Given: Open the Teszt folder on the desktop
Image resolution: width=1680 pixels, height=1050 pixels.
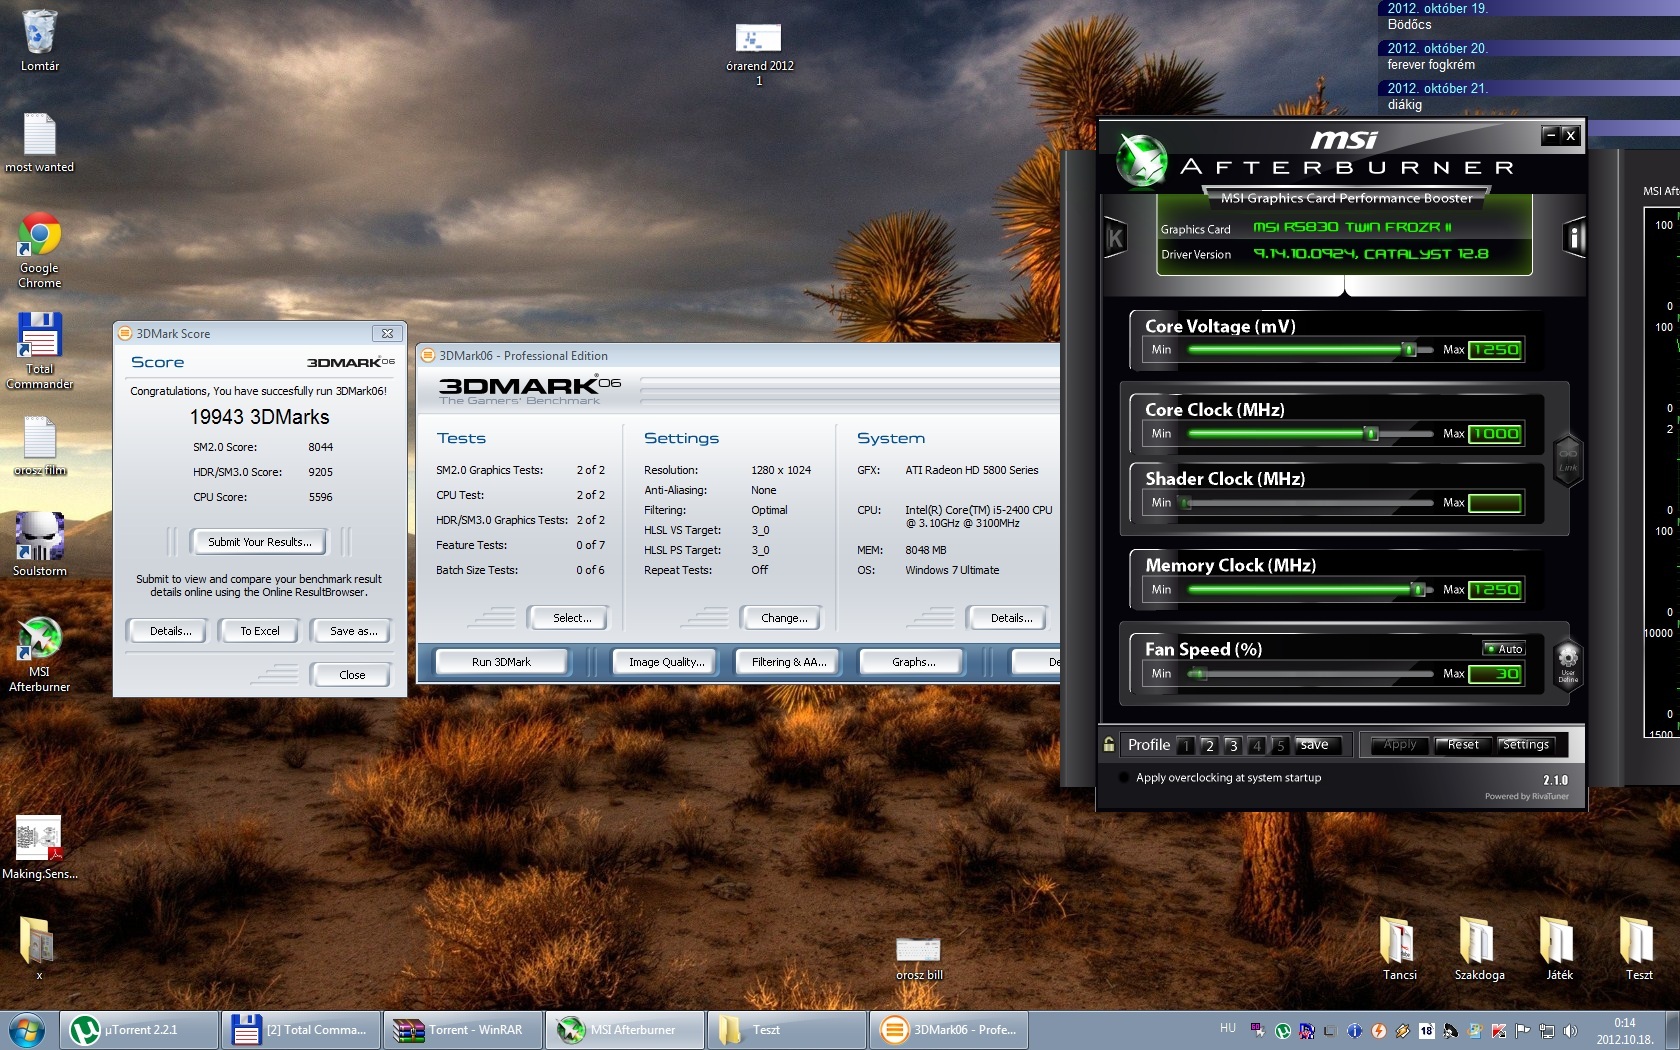Looking at the screenshot, I should [1638, 947].
